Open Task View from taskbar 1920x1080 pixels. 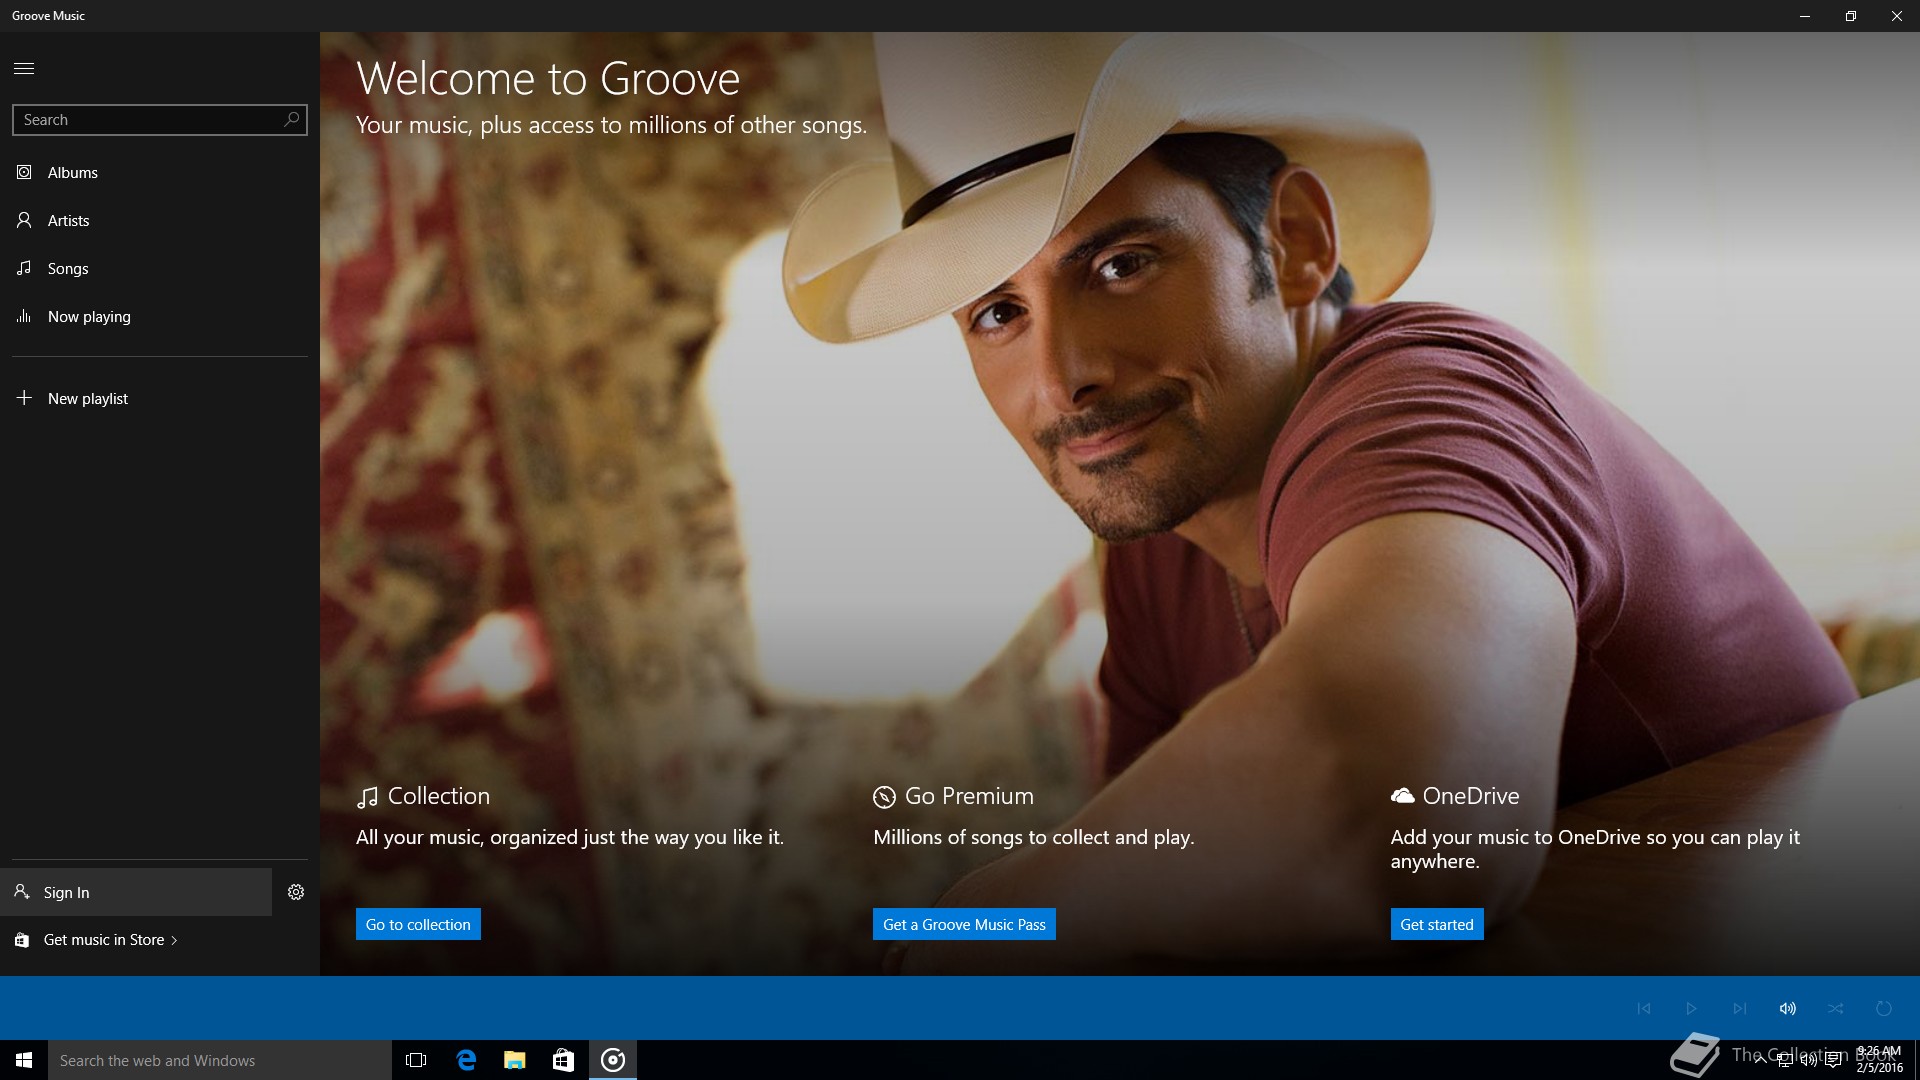point(416,1060)
